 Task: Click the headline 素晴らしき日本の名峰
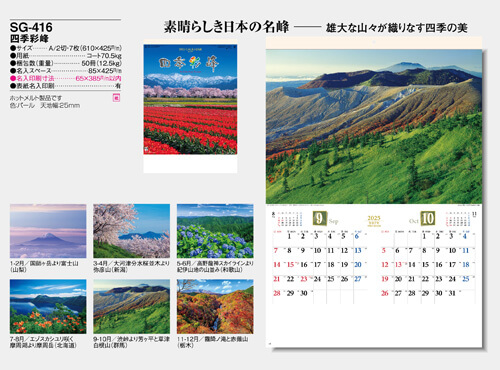point(226,27)
